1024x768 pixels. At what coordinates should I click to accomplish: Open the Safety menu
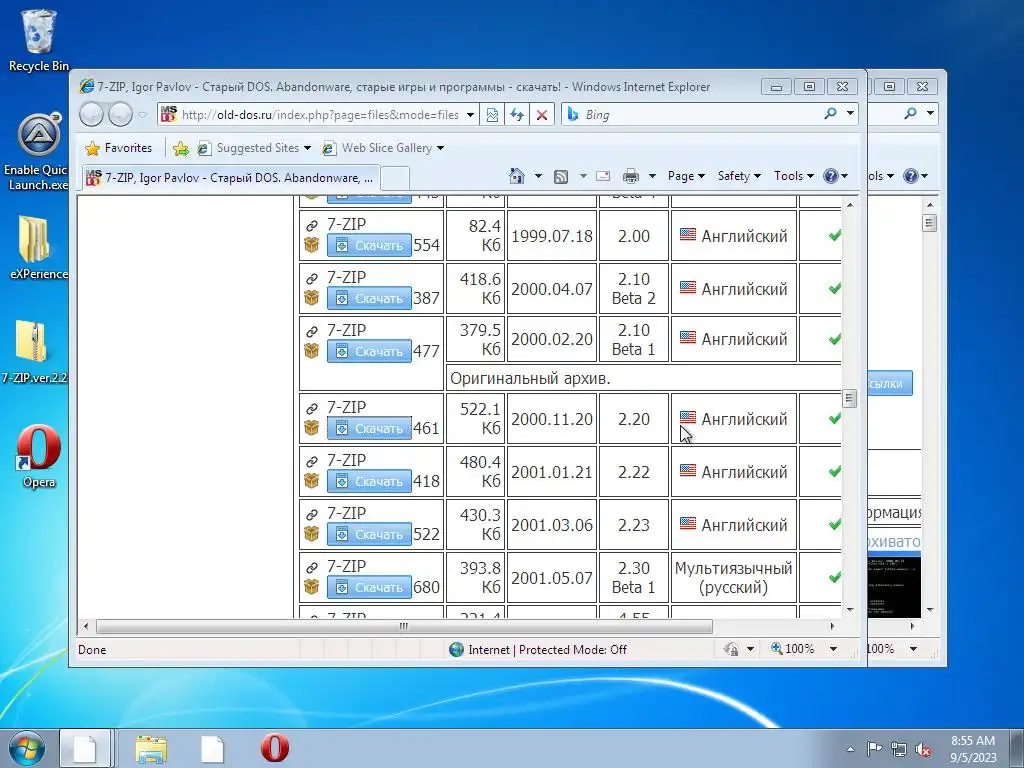pyautogui.click(x=739, y=176)
